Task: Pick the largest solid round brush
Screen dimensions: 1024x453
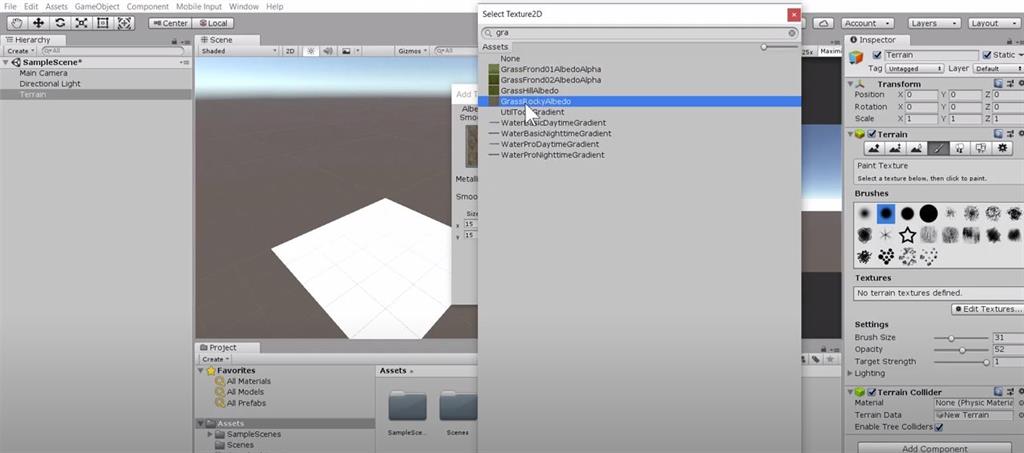Action: pos(928,213)
